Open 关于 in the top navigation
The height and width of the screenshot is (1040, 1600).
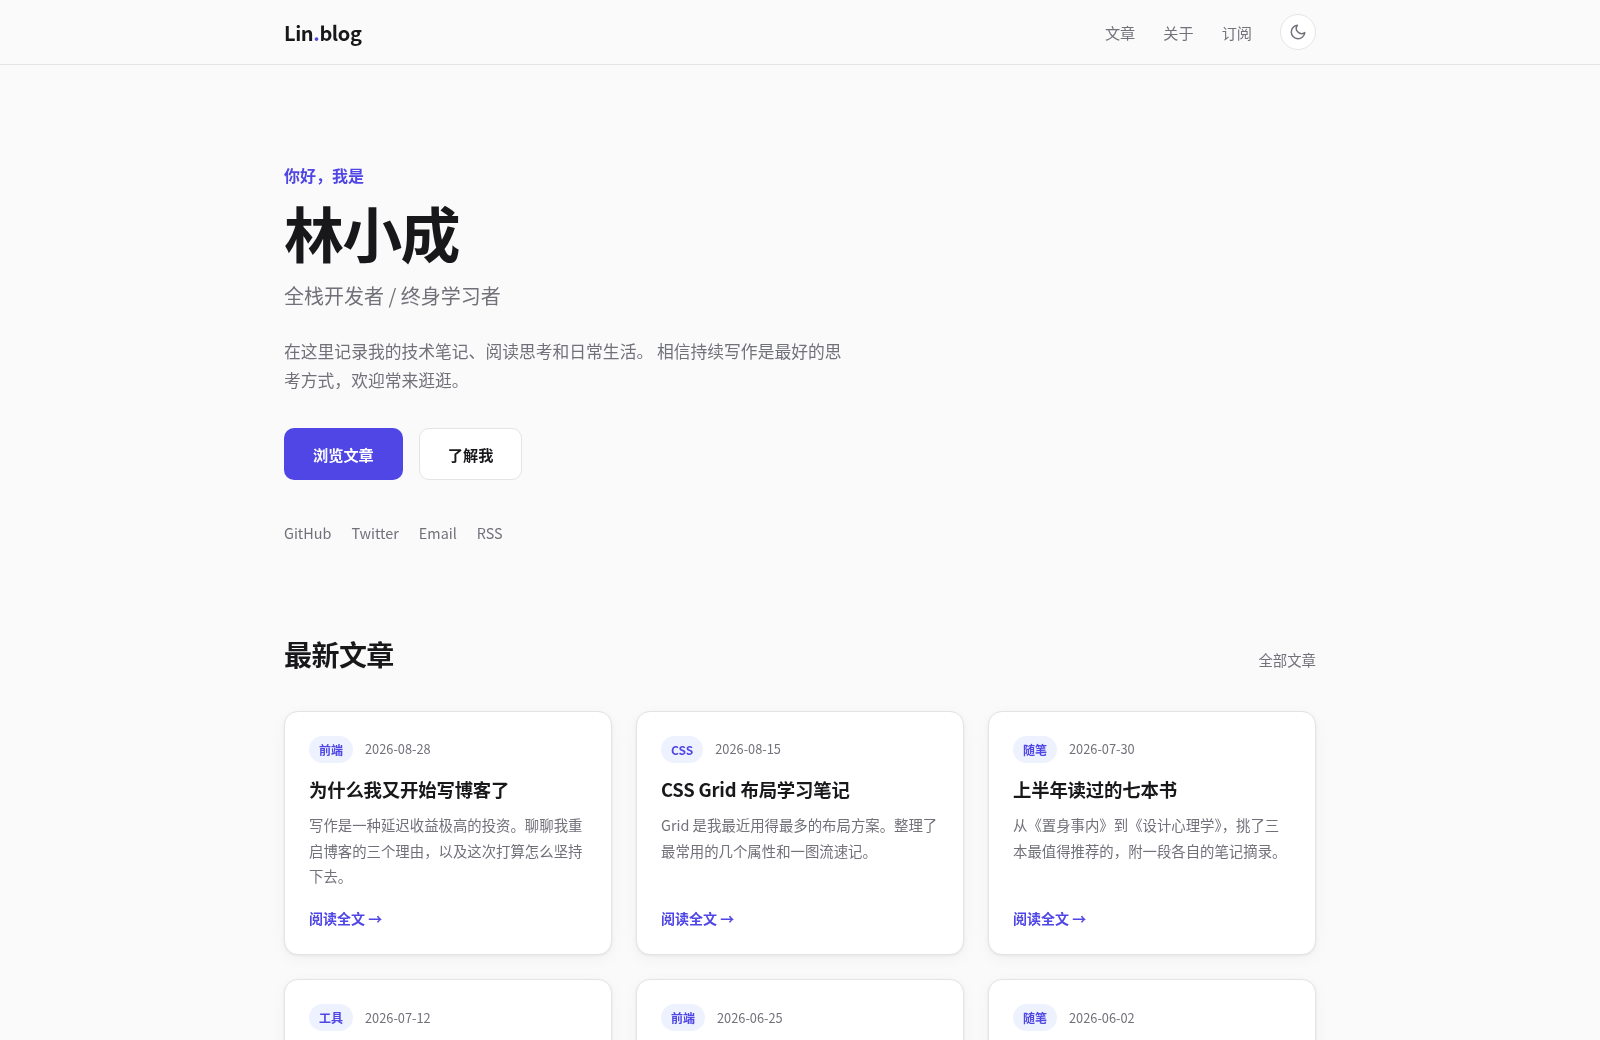click(1178, 33)
